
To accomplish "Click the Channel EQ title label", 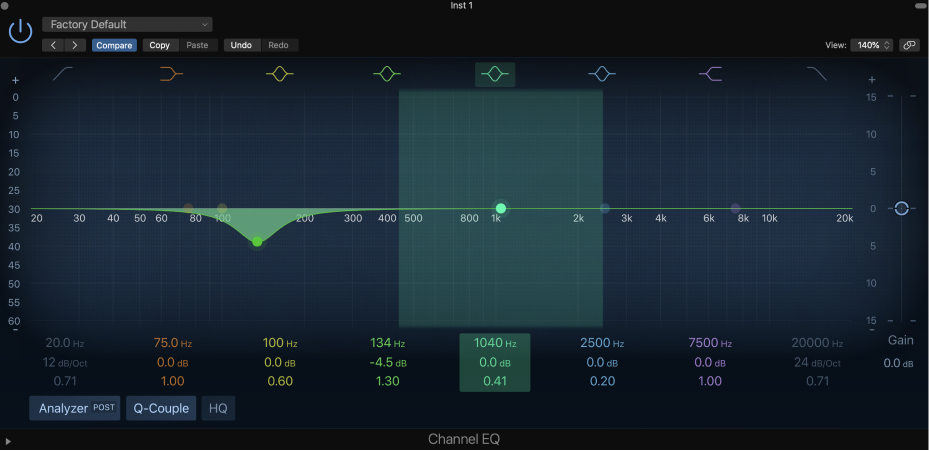I will (464, 439).
